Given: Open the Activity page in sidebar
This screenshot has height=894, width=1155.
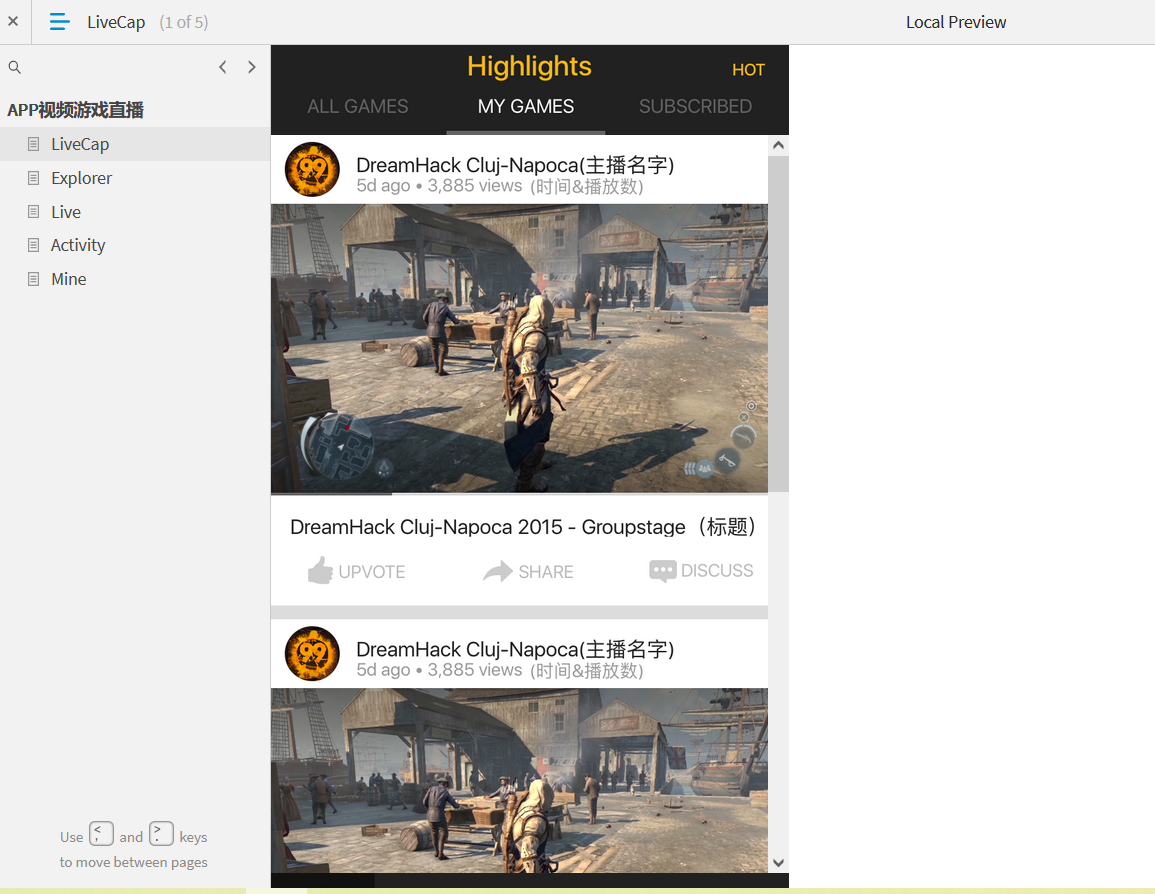Looking at the screenshot, I should [135, 245].
